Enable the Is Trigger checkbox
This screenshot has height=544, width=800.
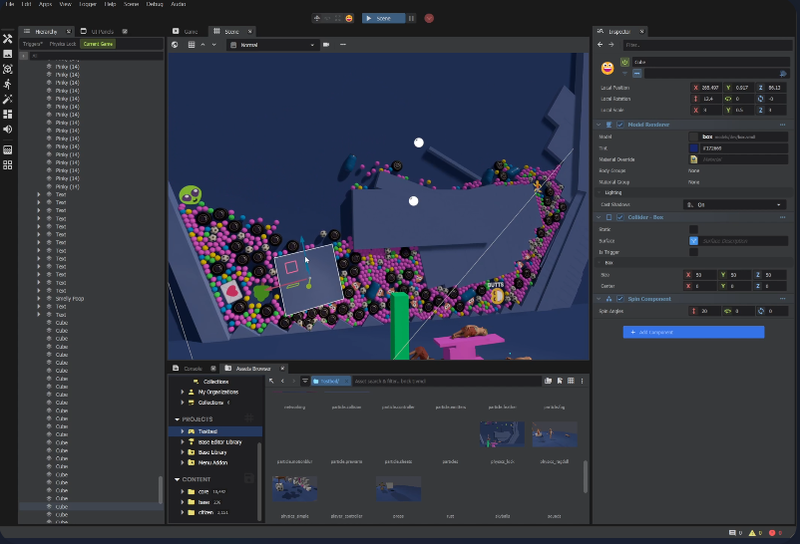[x=694, y=252]
